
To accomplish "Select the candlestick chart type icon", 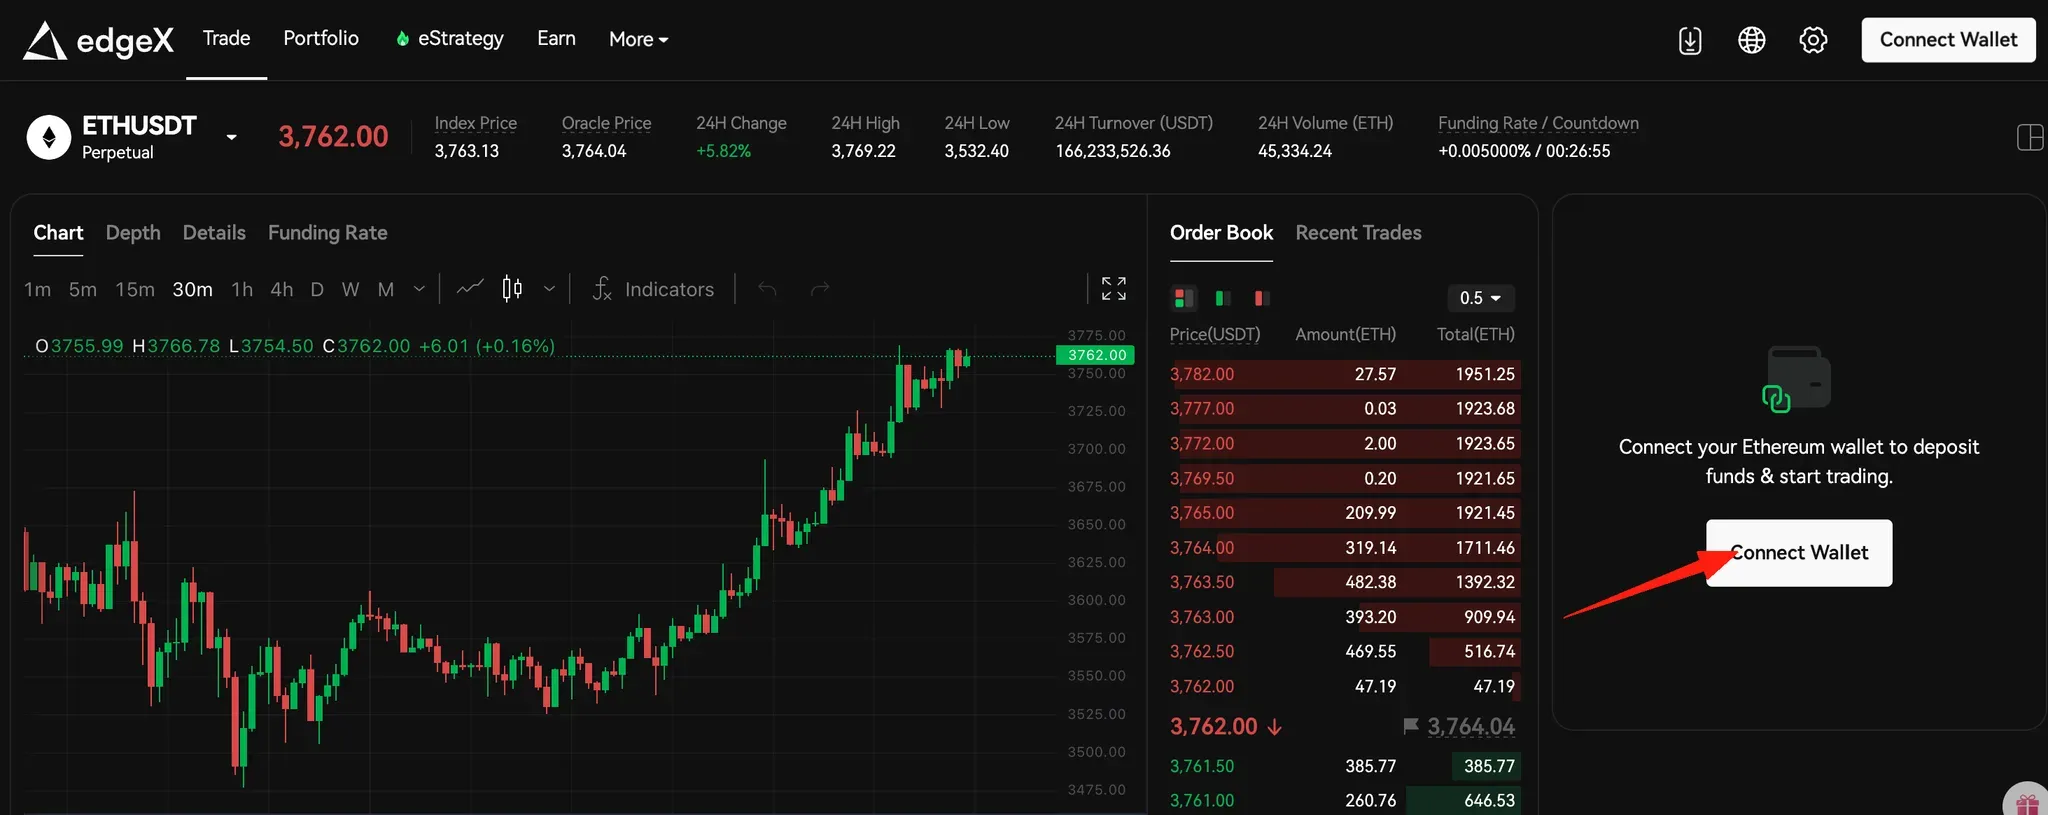I will [512, 289].
